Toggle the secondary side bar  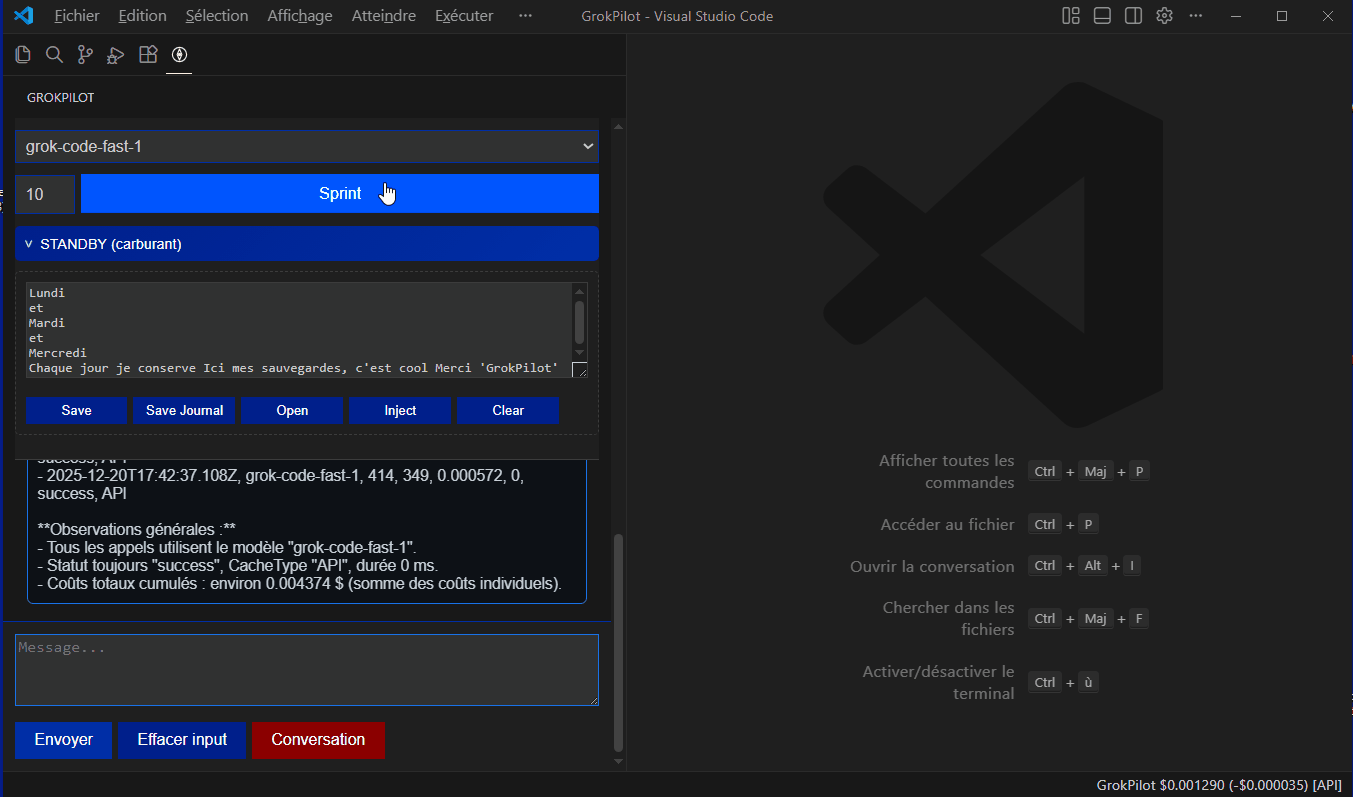tap(1133, 16)
